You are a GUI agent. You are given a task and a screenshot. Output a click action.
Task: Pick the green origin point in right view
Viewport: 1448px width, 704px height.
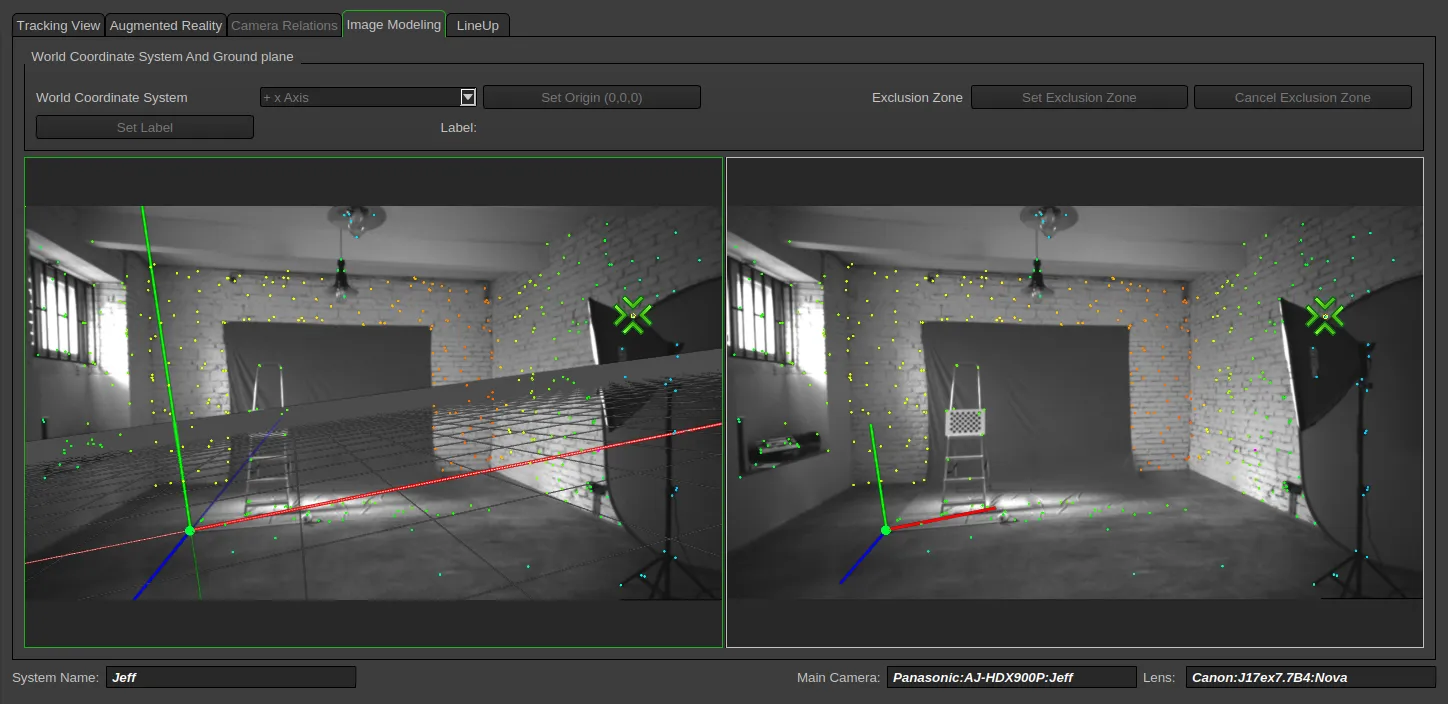point(885,530)
